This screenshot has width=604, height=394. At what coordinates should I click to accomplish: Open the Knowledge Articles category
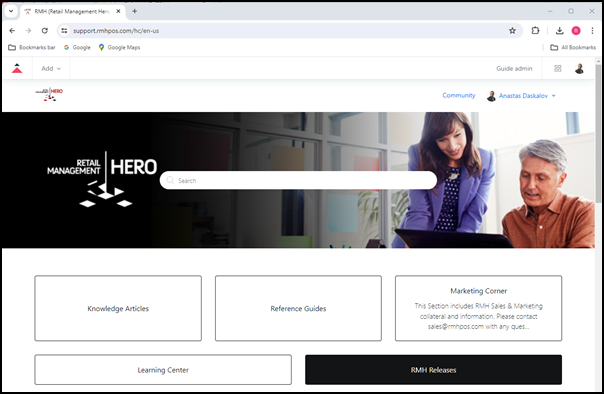pos(118,308)
